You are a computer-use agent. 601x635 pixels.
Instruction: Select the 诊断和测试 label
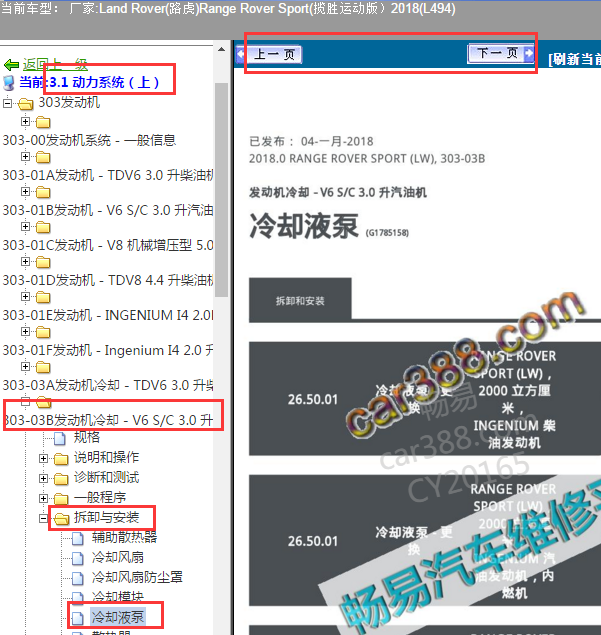click(x=107, y=477)
